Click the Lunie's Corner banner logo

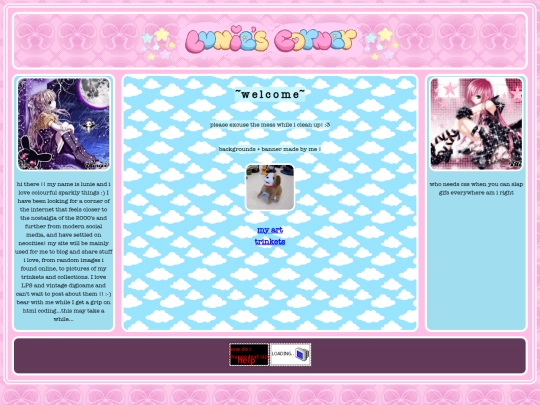tap(270, 41)
